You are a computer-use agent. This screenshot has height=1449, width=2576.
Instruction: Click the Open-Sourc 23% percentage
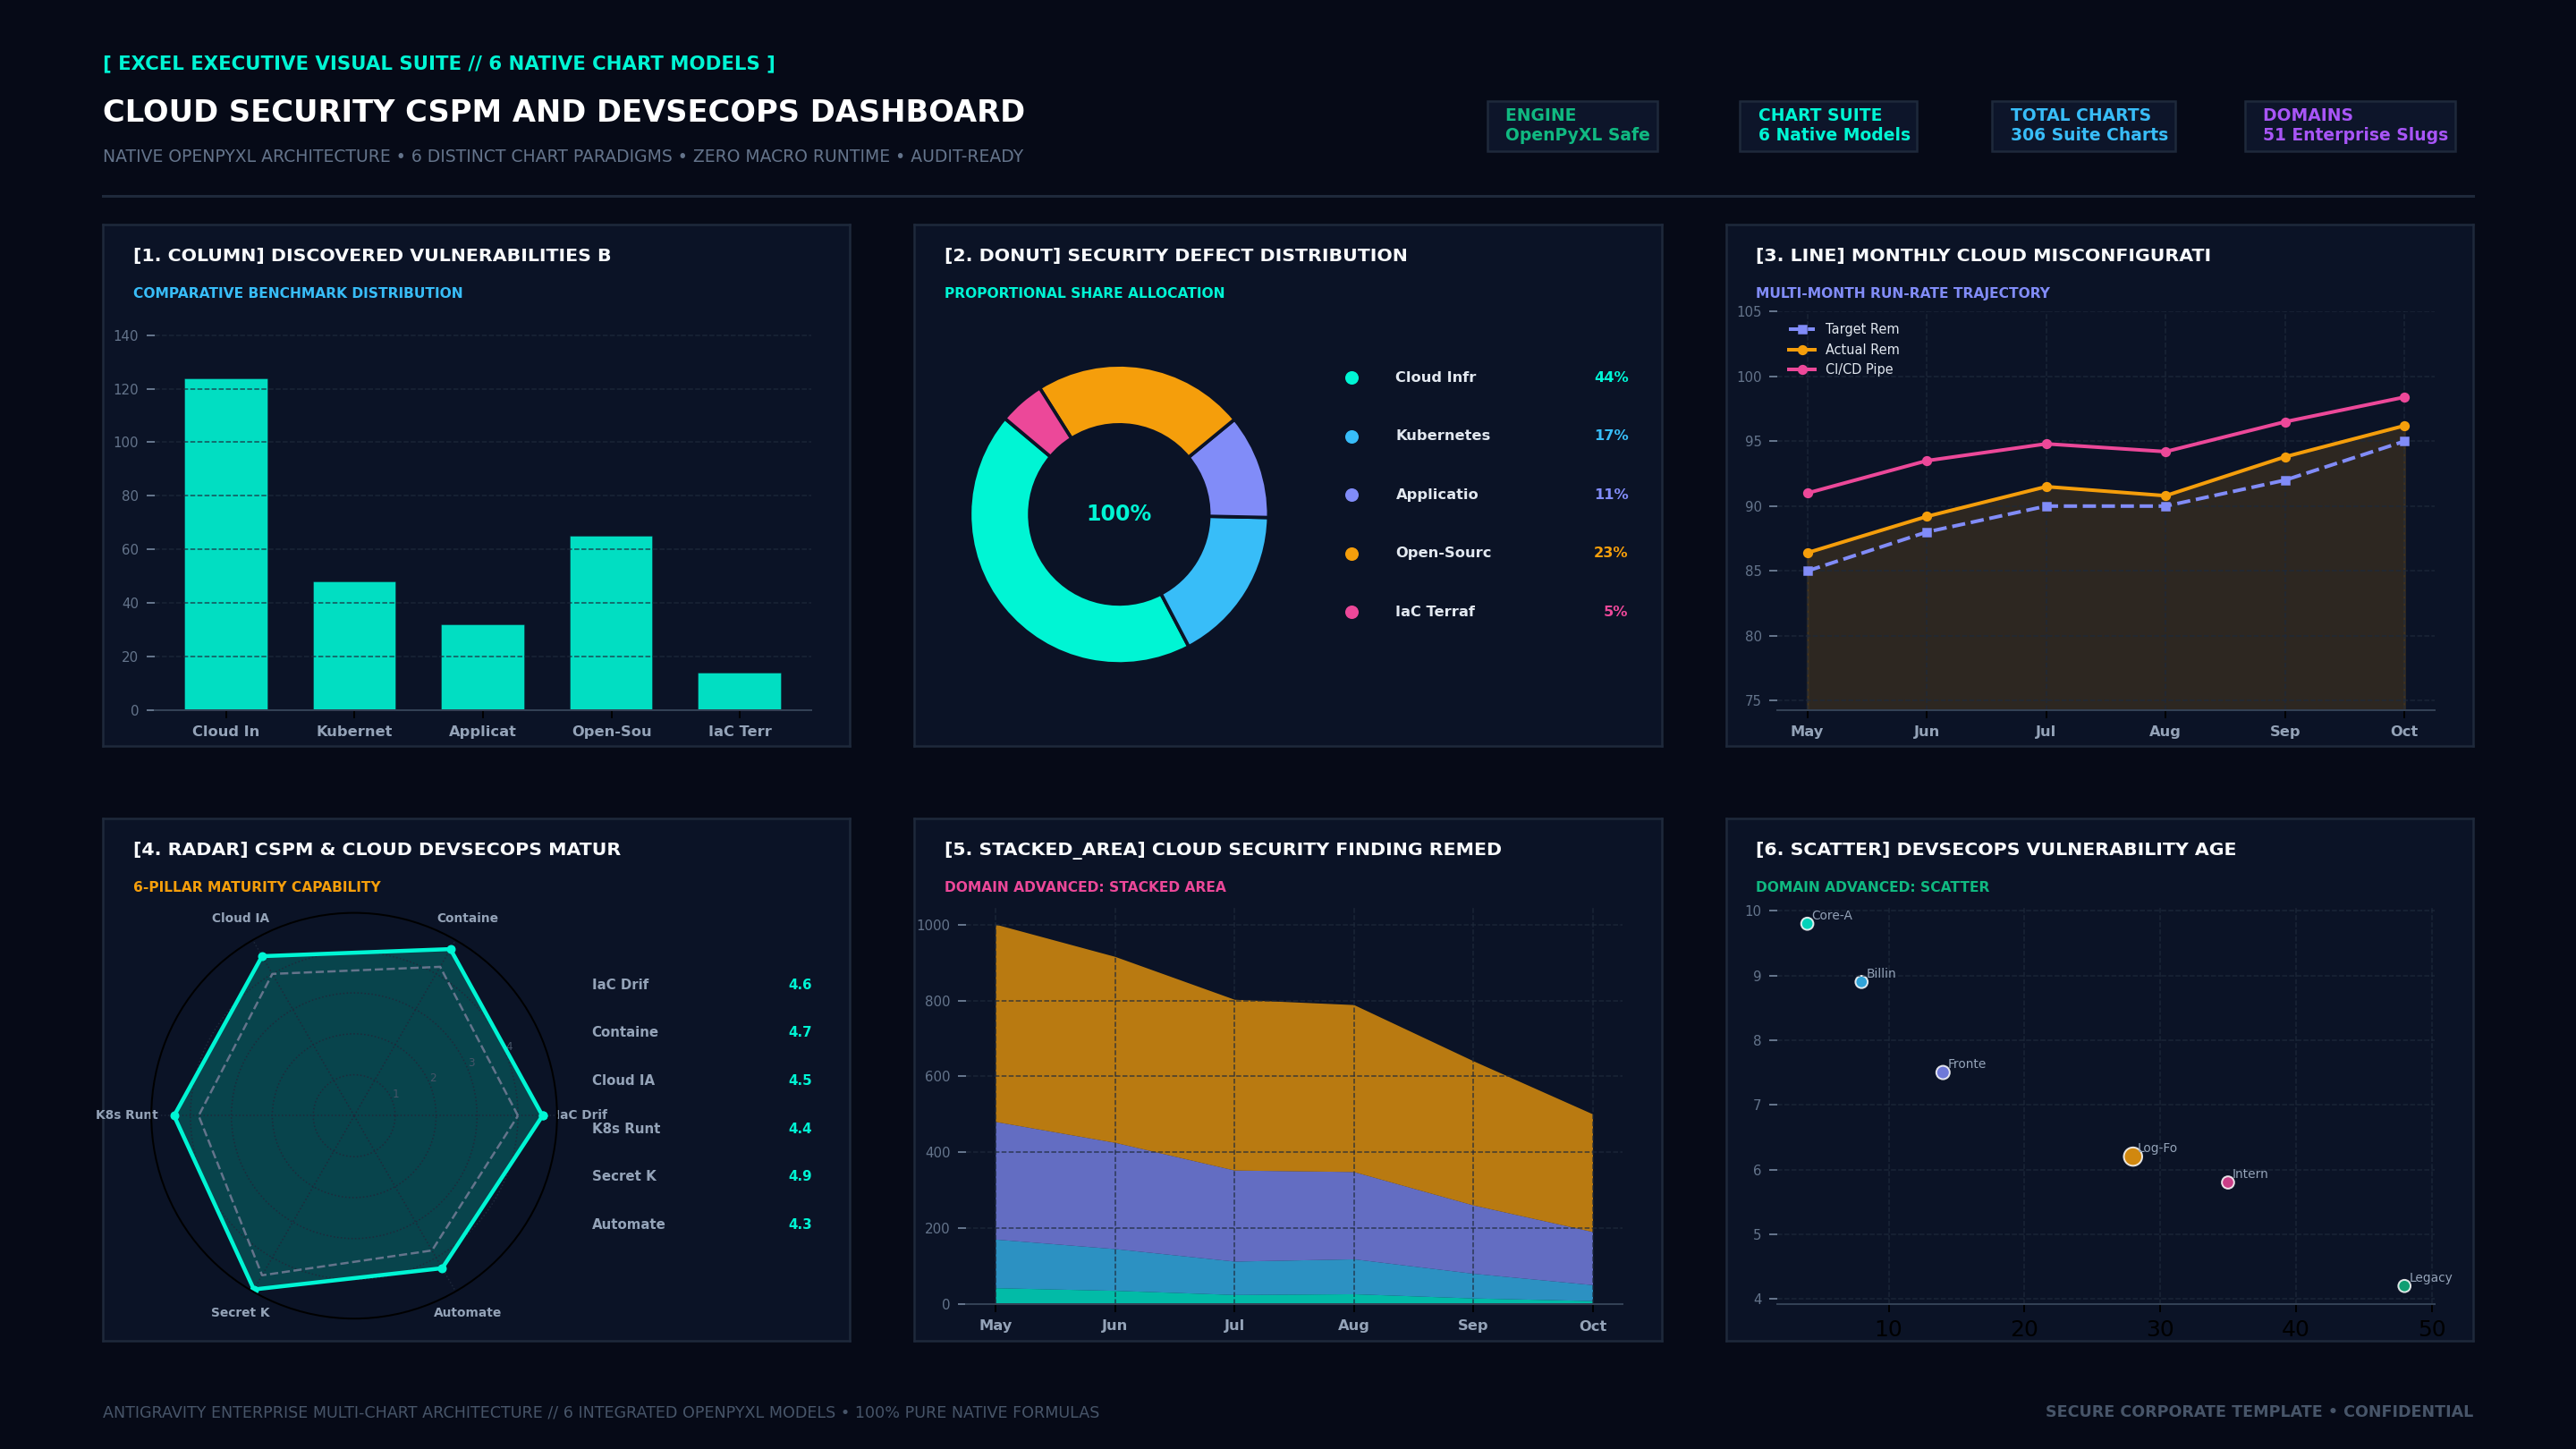tap(1611, 553)
